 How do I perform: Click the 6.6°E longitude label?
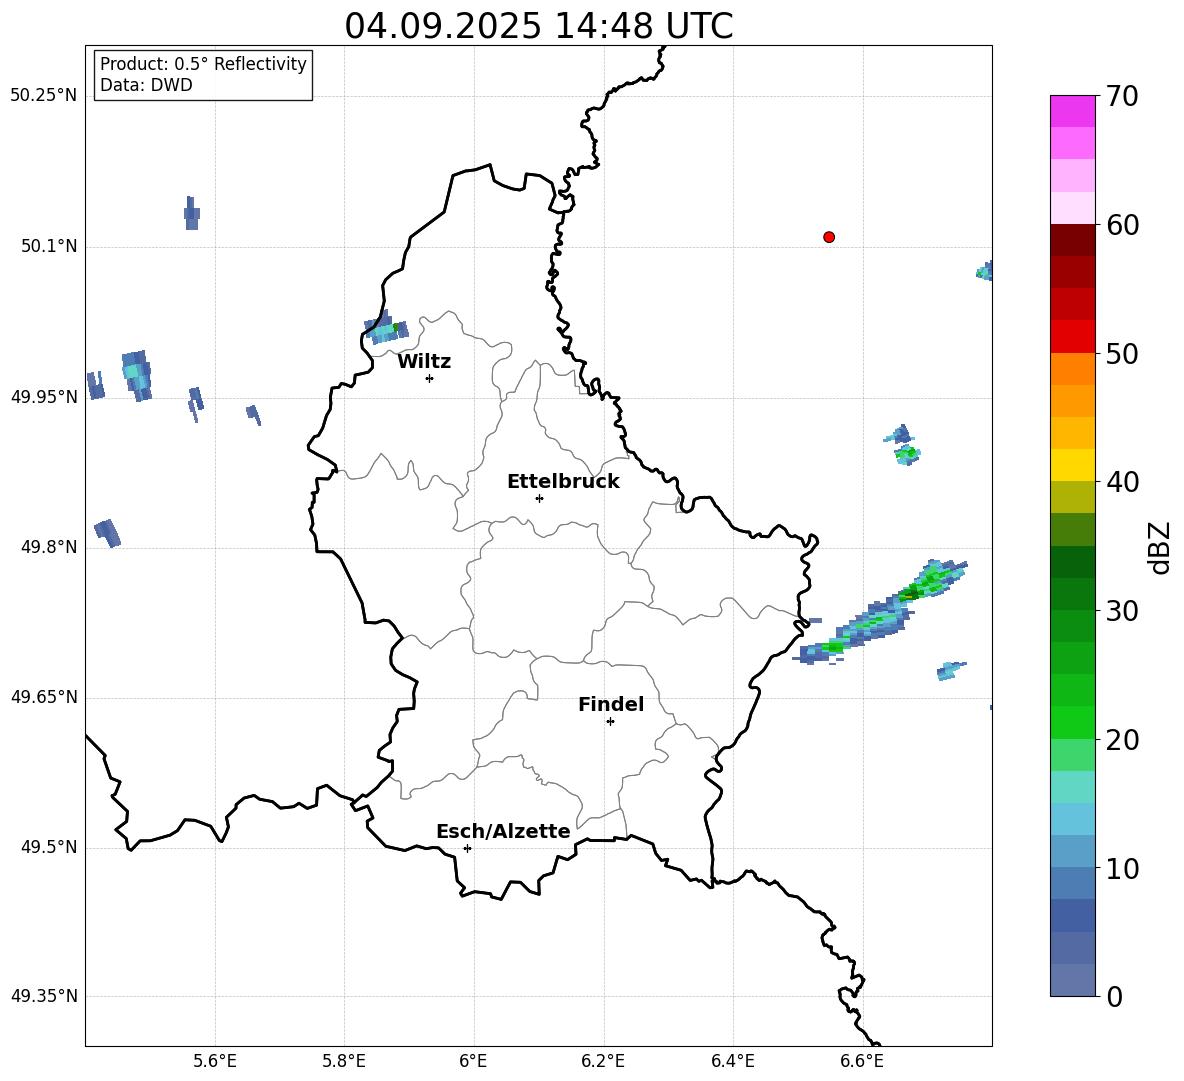tap(862, 1061)
